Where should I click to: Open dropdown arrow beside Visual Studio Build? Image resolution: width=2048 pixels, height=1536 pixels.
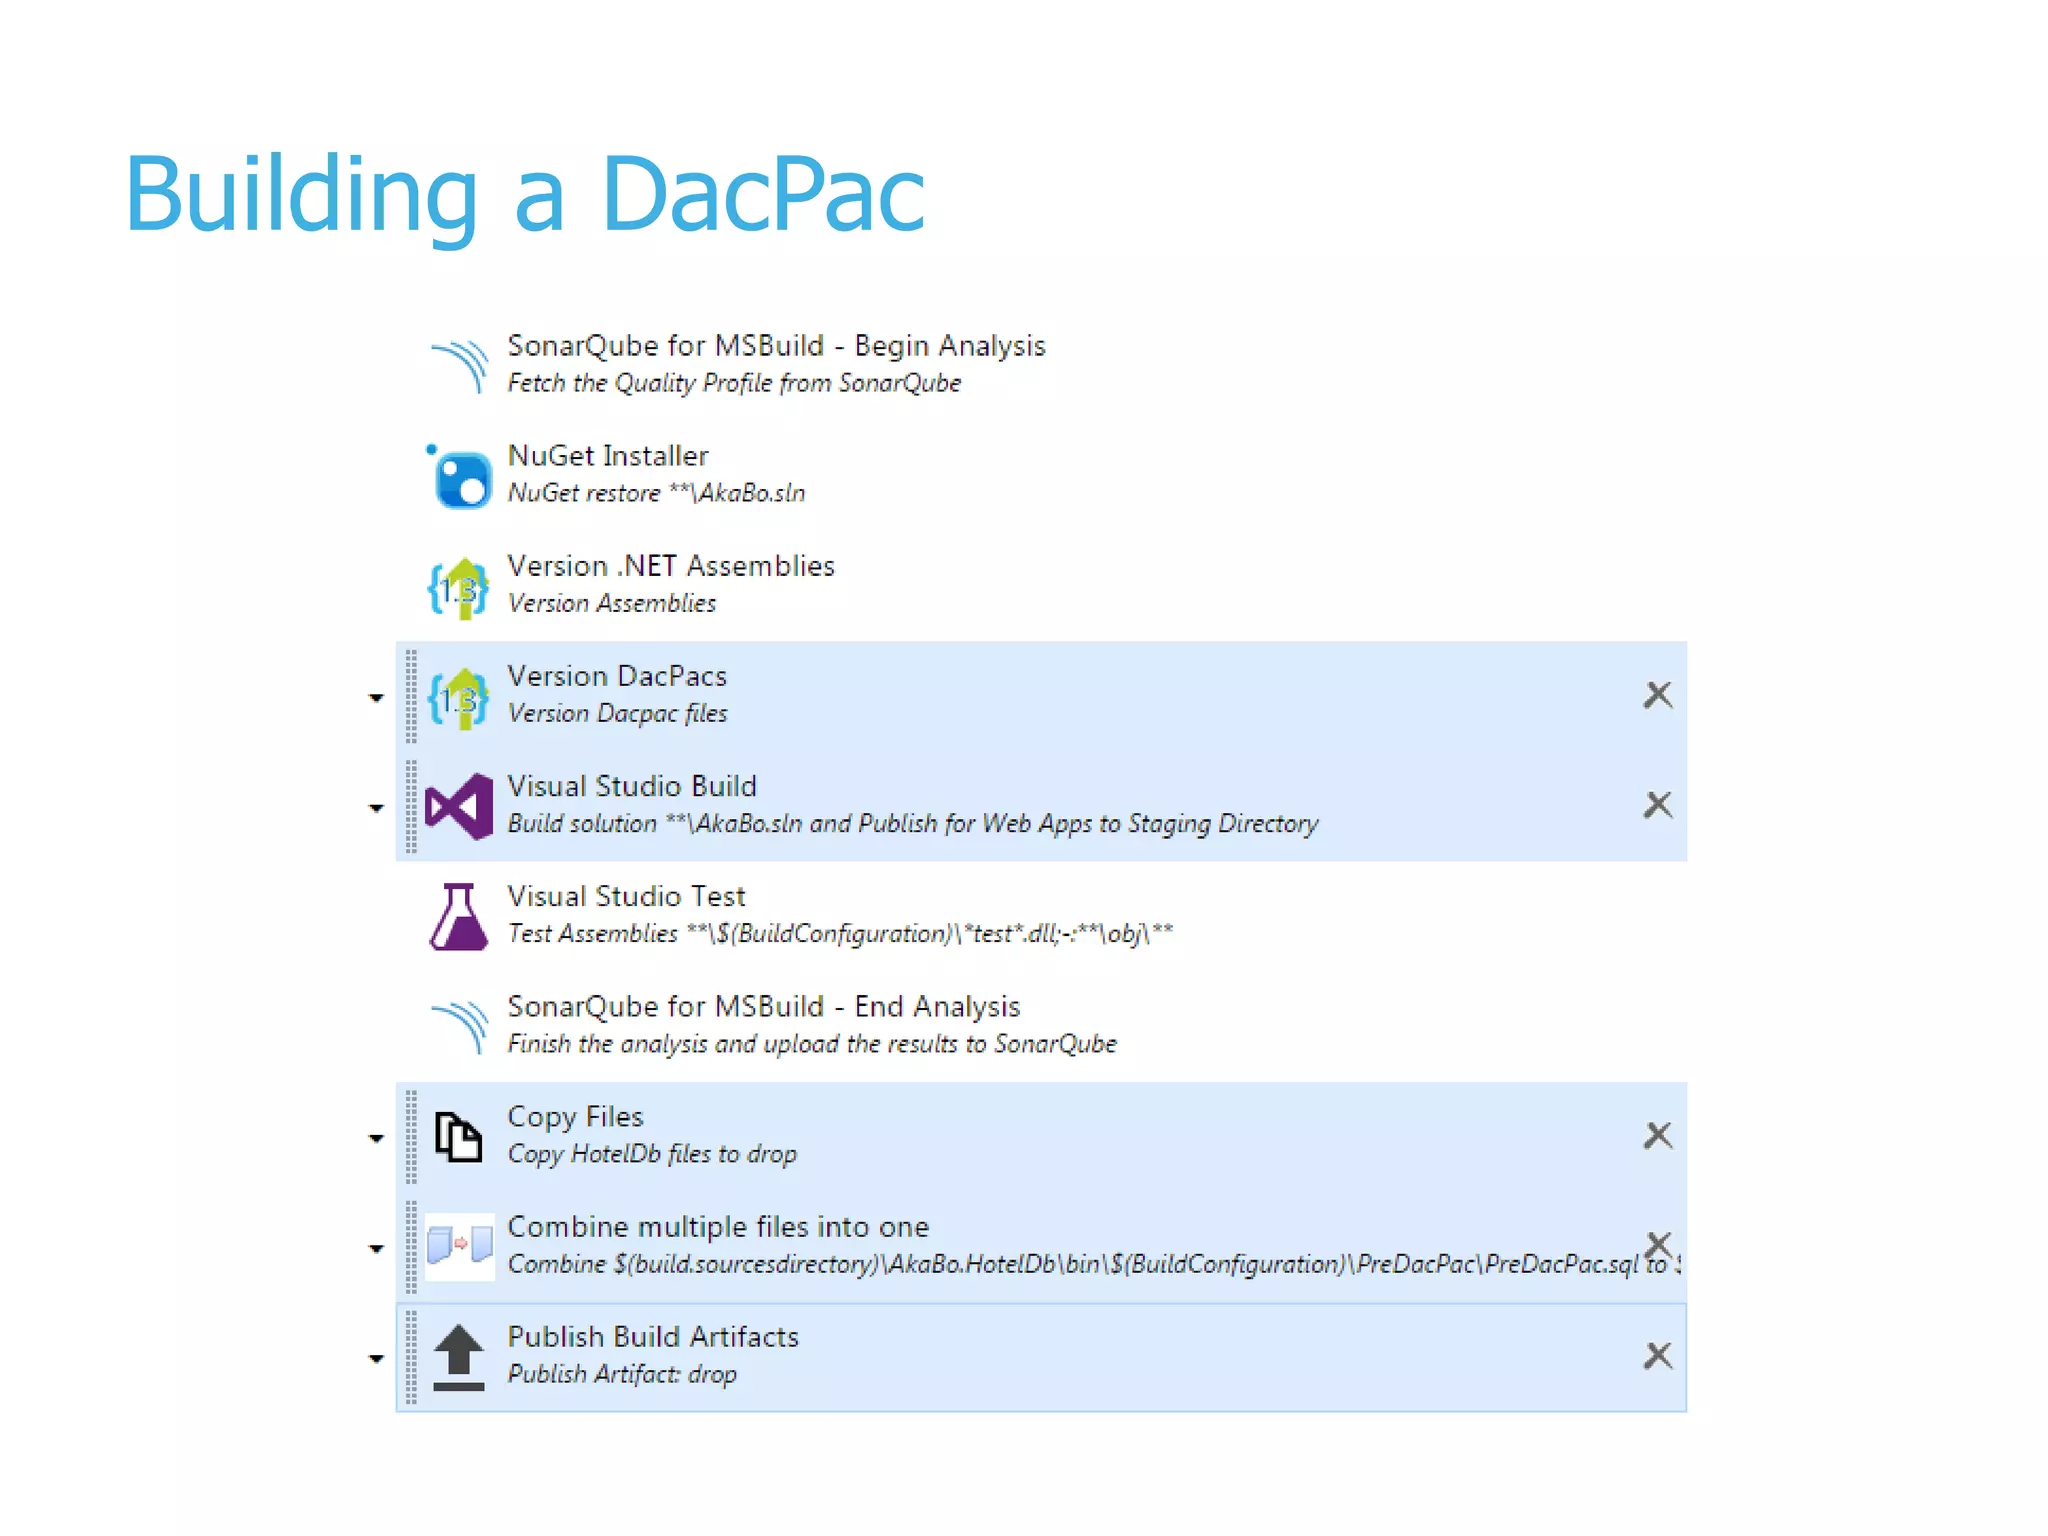click(x=376, y=808)
